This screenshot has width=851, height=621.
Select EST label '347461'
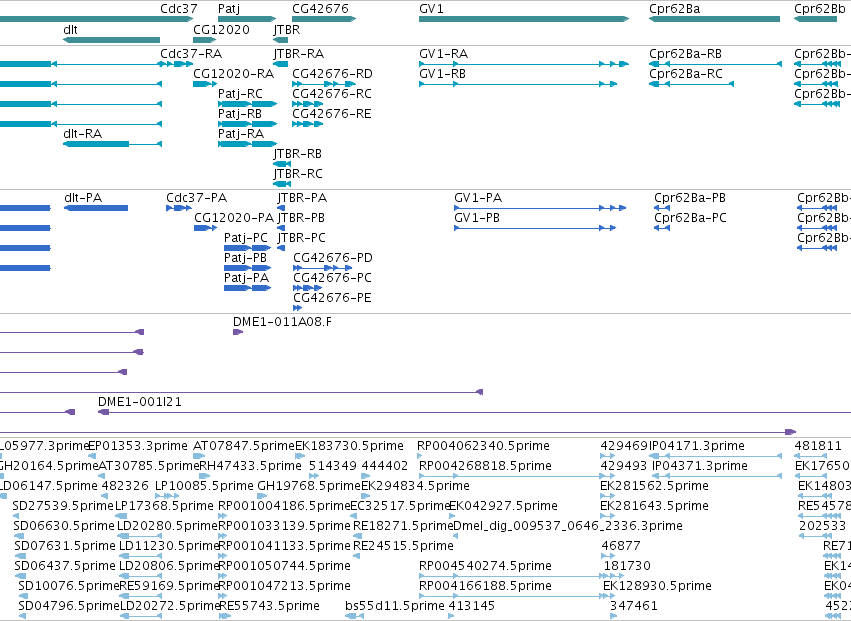pos(634,605)
